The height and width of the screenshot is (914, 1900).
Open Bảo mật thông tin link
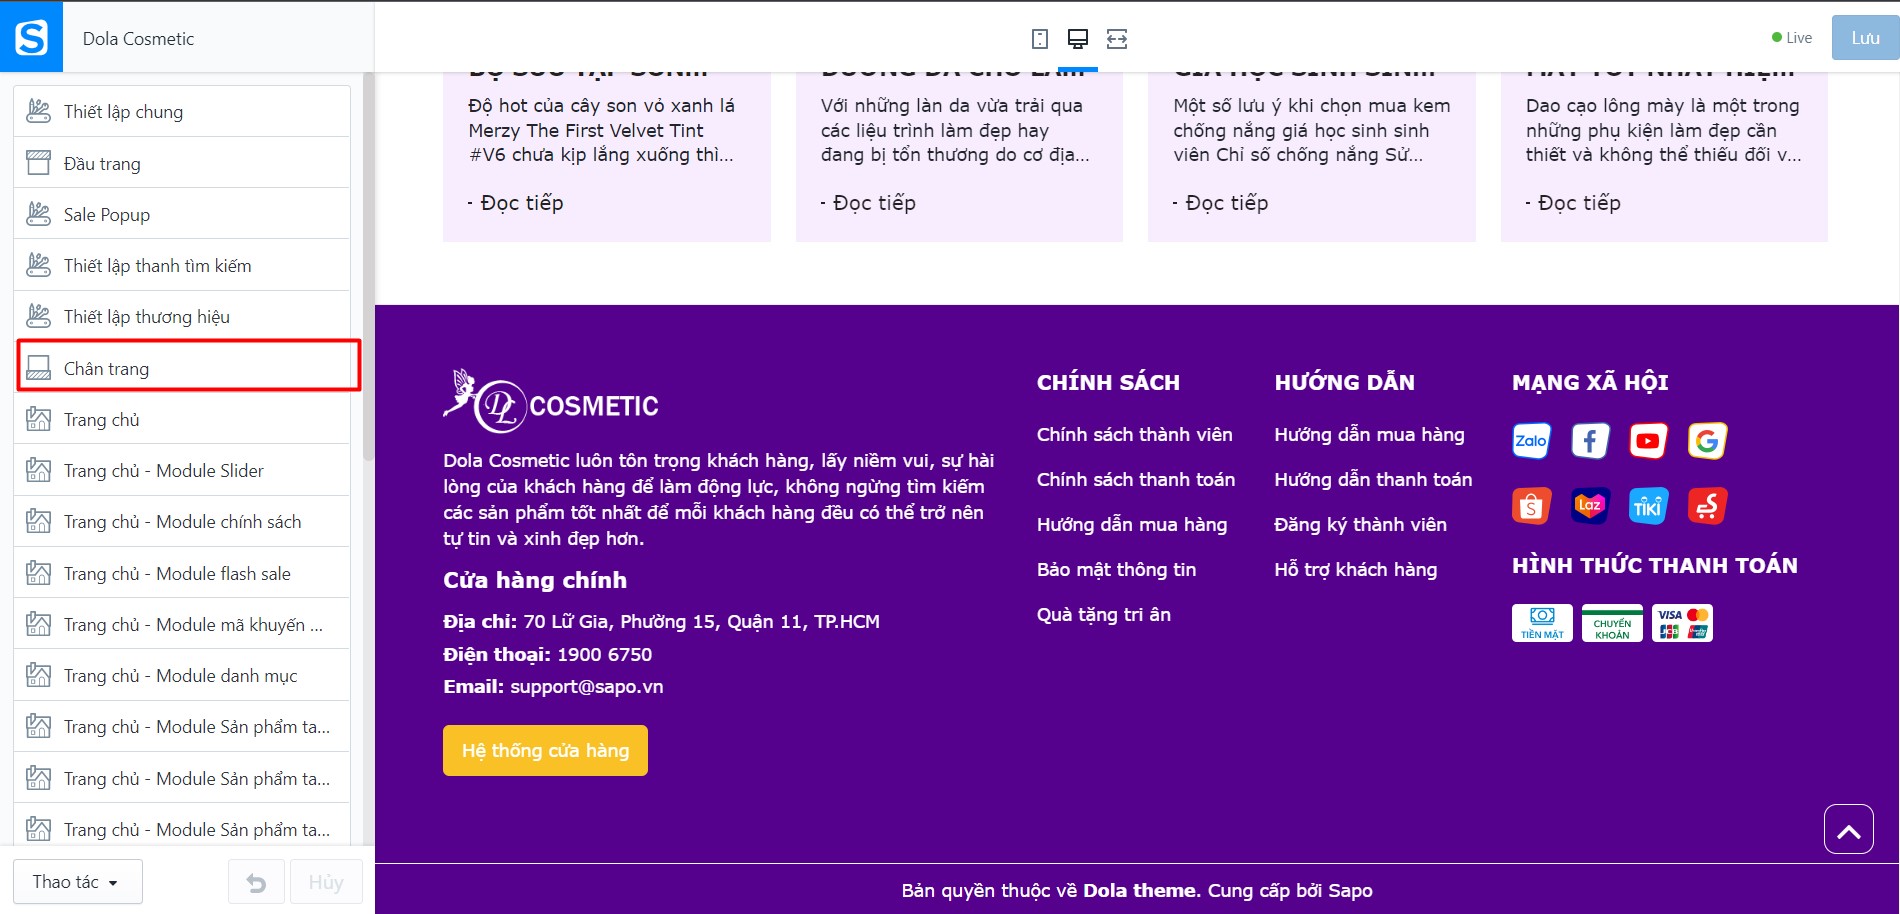(x=1116, y=569)
